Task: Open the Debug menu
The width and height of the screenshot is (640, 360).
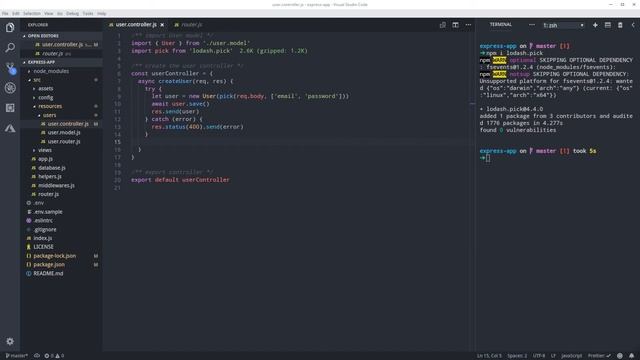Action: [x=72, y=13]
